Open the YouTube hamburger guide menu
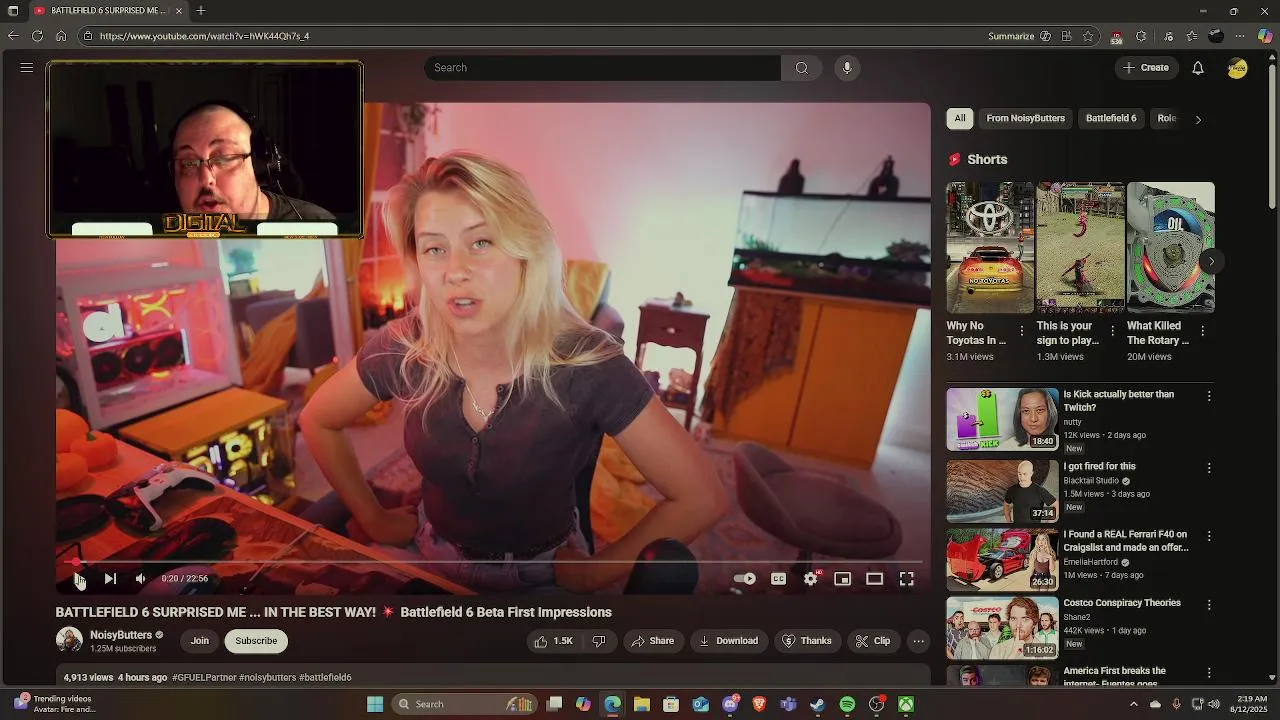The width and height of the screenshot is (1280, 720). pos(27,68)
